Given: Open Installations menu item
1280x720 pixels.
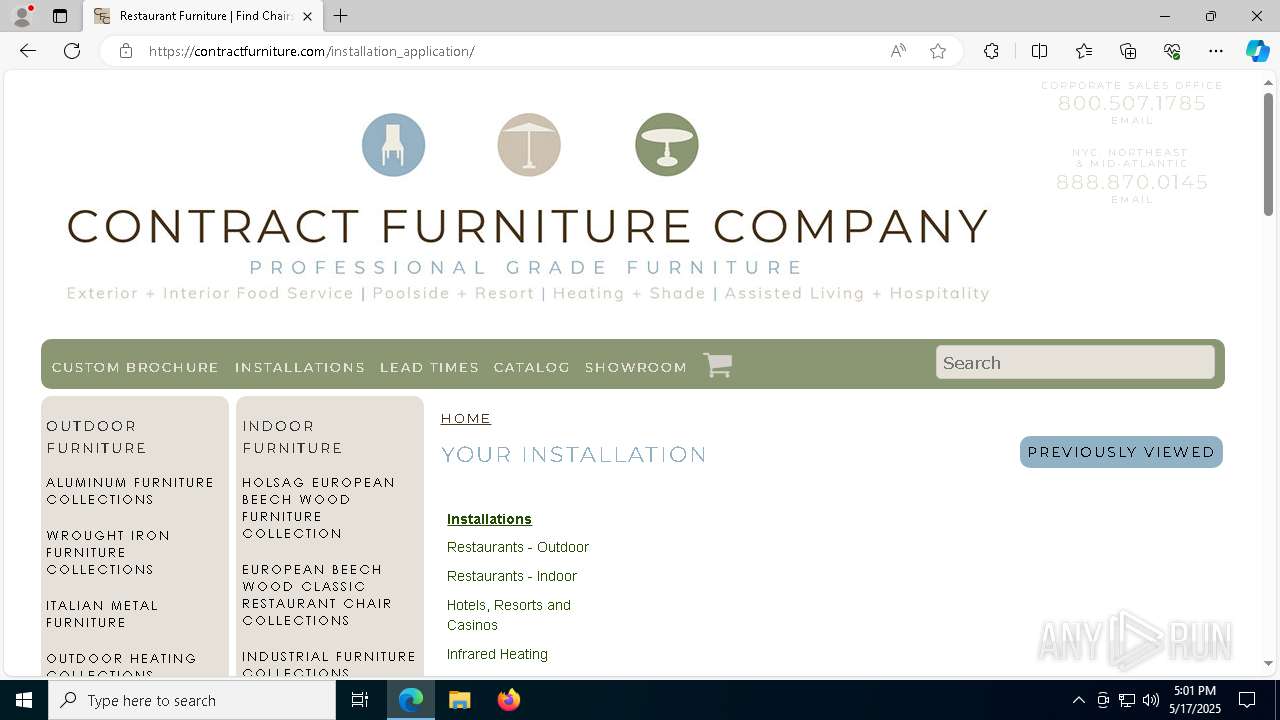Looking at the screenshot, I should click(x=300, y=367).
